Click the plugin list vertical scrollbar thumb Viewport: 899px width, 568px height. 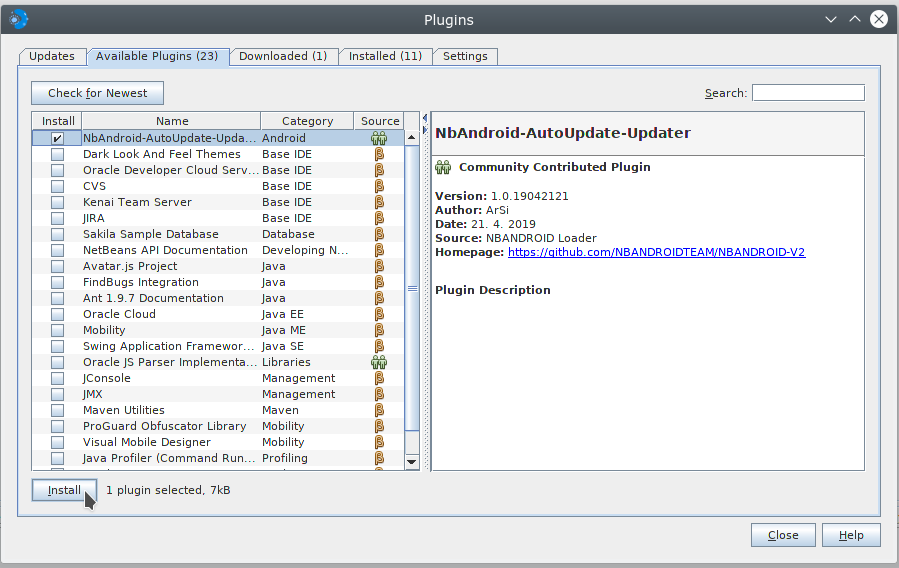coord(411,288)
